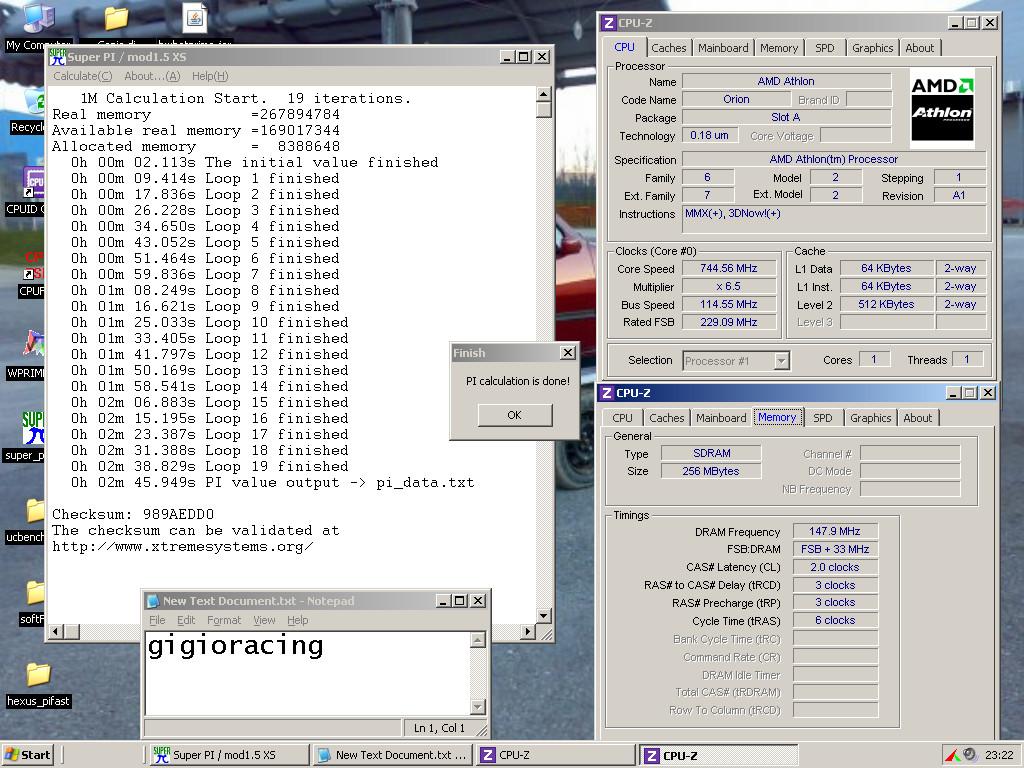
Task: Select Caches tab in top CPU-Z window
Action: pos(669,48)
